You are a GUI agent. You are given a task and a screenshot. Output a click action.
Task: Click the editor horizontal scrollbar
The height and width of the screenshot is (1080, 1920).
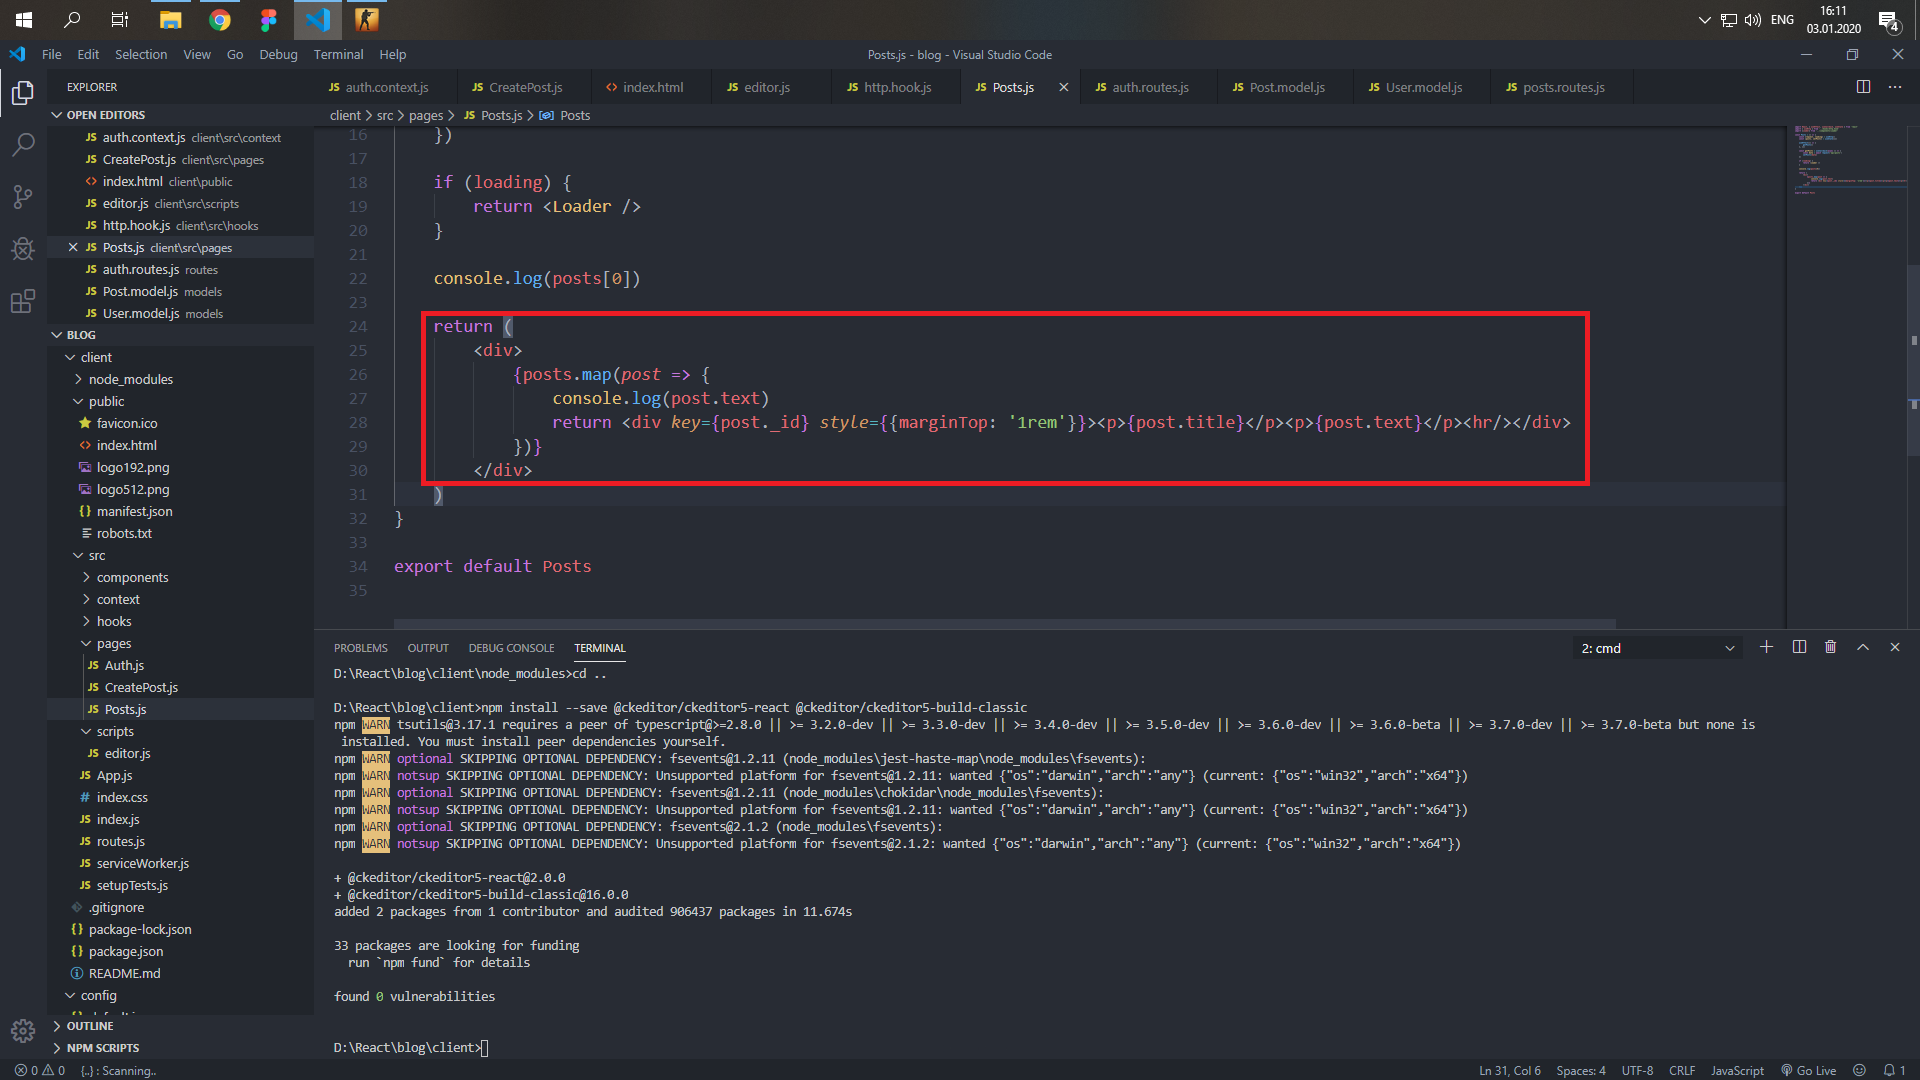(1005, 623)
